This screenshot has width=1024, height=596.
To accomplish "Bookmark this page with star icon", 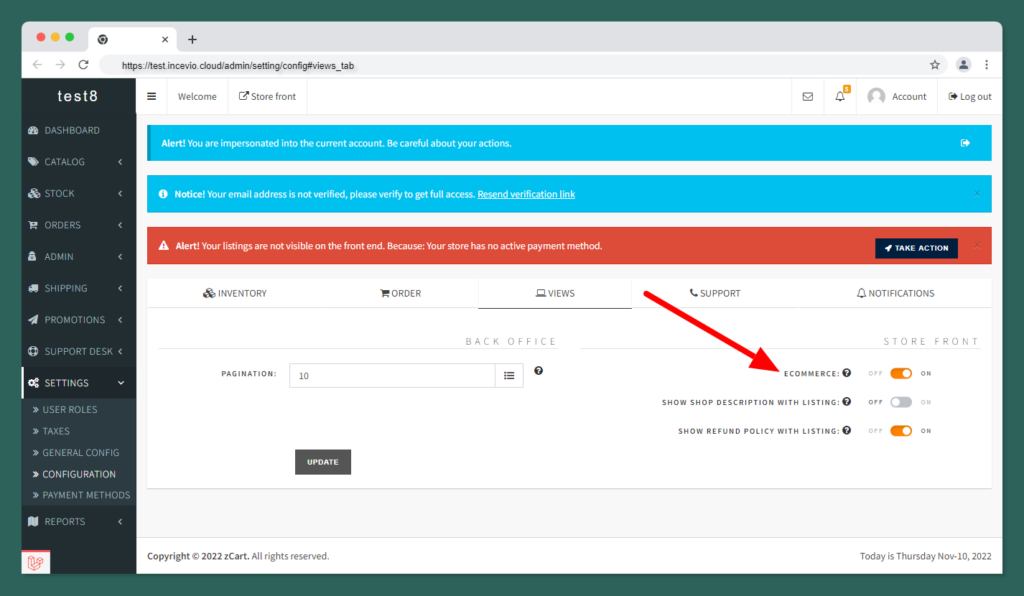I will (935, 65).
